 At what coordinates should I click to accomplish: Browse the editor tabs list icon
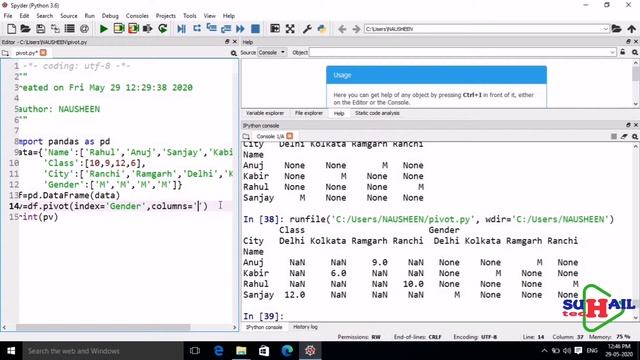point(5,53)
